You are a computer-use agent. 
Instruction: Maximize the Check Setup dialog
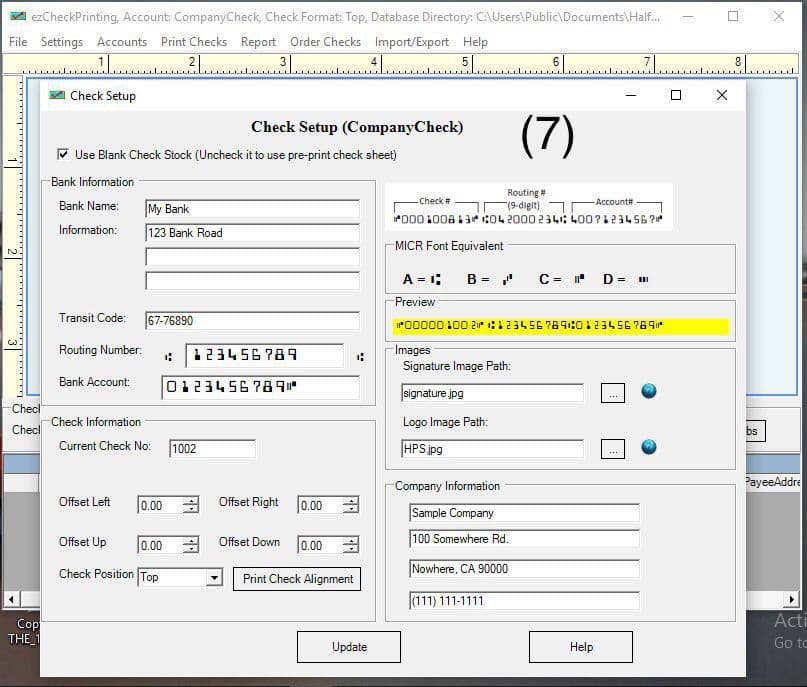point(676,96)
